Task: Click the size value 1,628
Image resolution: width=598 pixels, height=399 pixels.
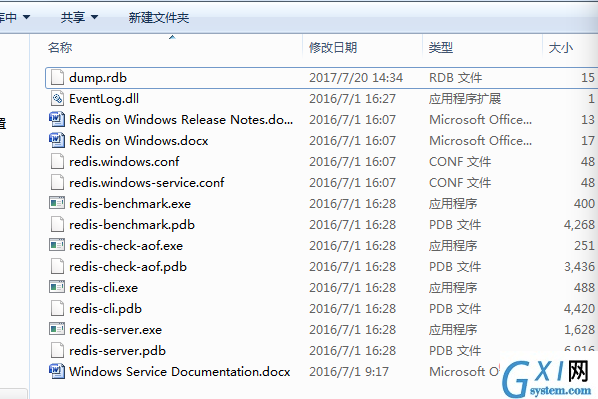Action: tap(579, 330)
